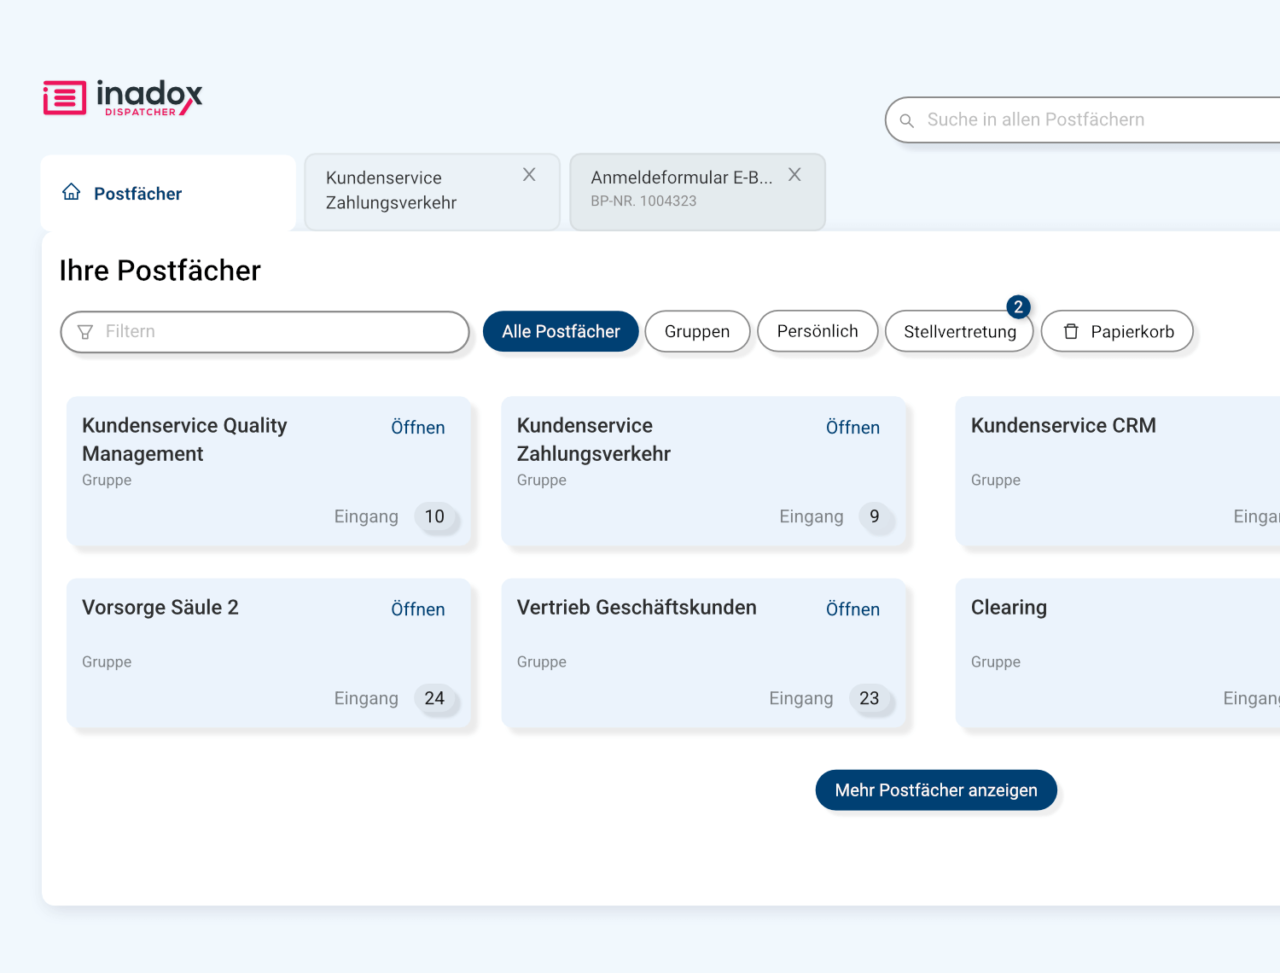Click the home icon in Postfächer tab
This screenshot has width=1280, height=973.
click(x=71, y=192)
